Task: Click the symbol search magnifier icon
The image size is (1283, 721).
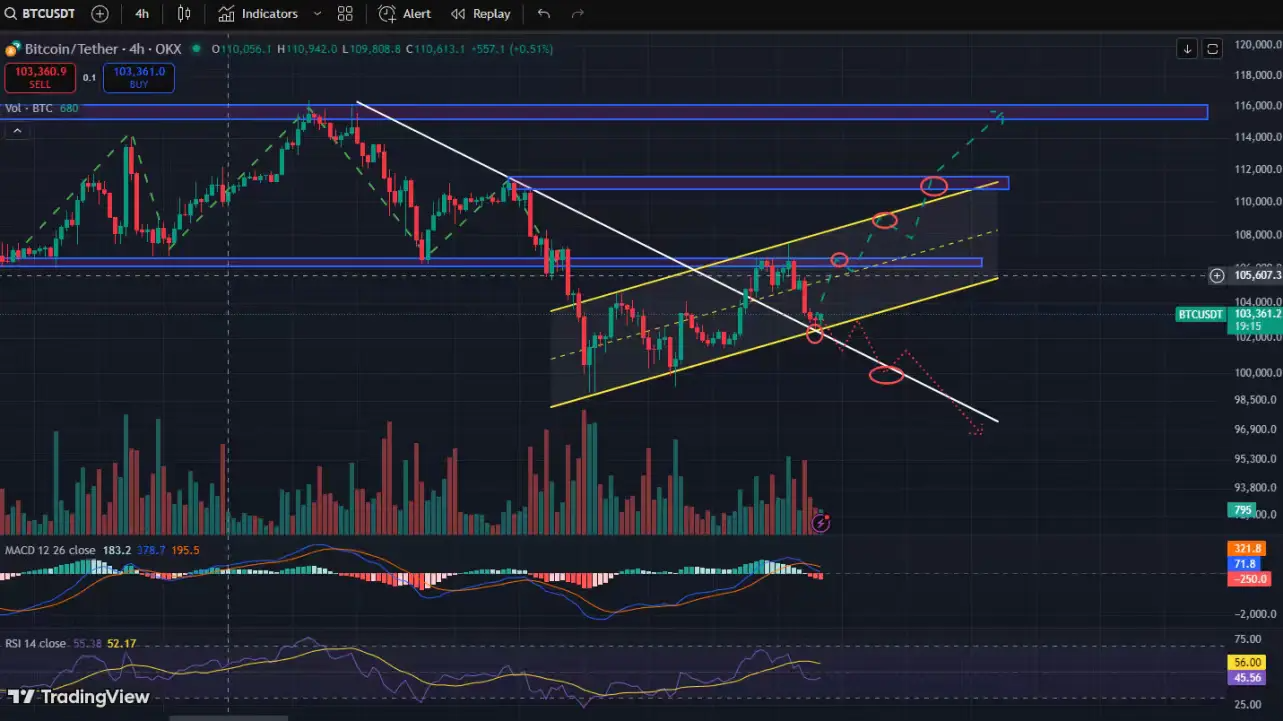Action: point(10,14)
